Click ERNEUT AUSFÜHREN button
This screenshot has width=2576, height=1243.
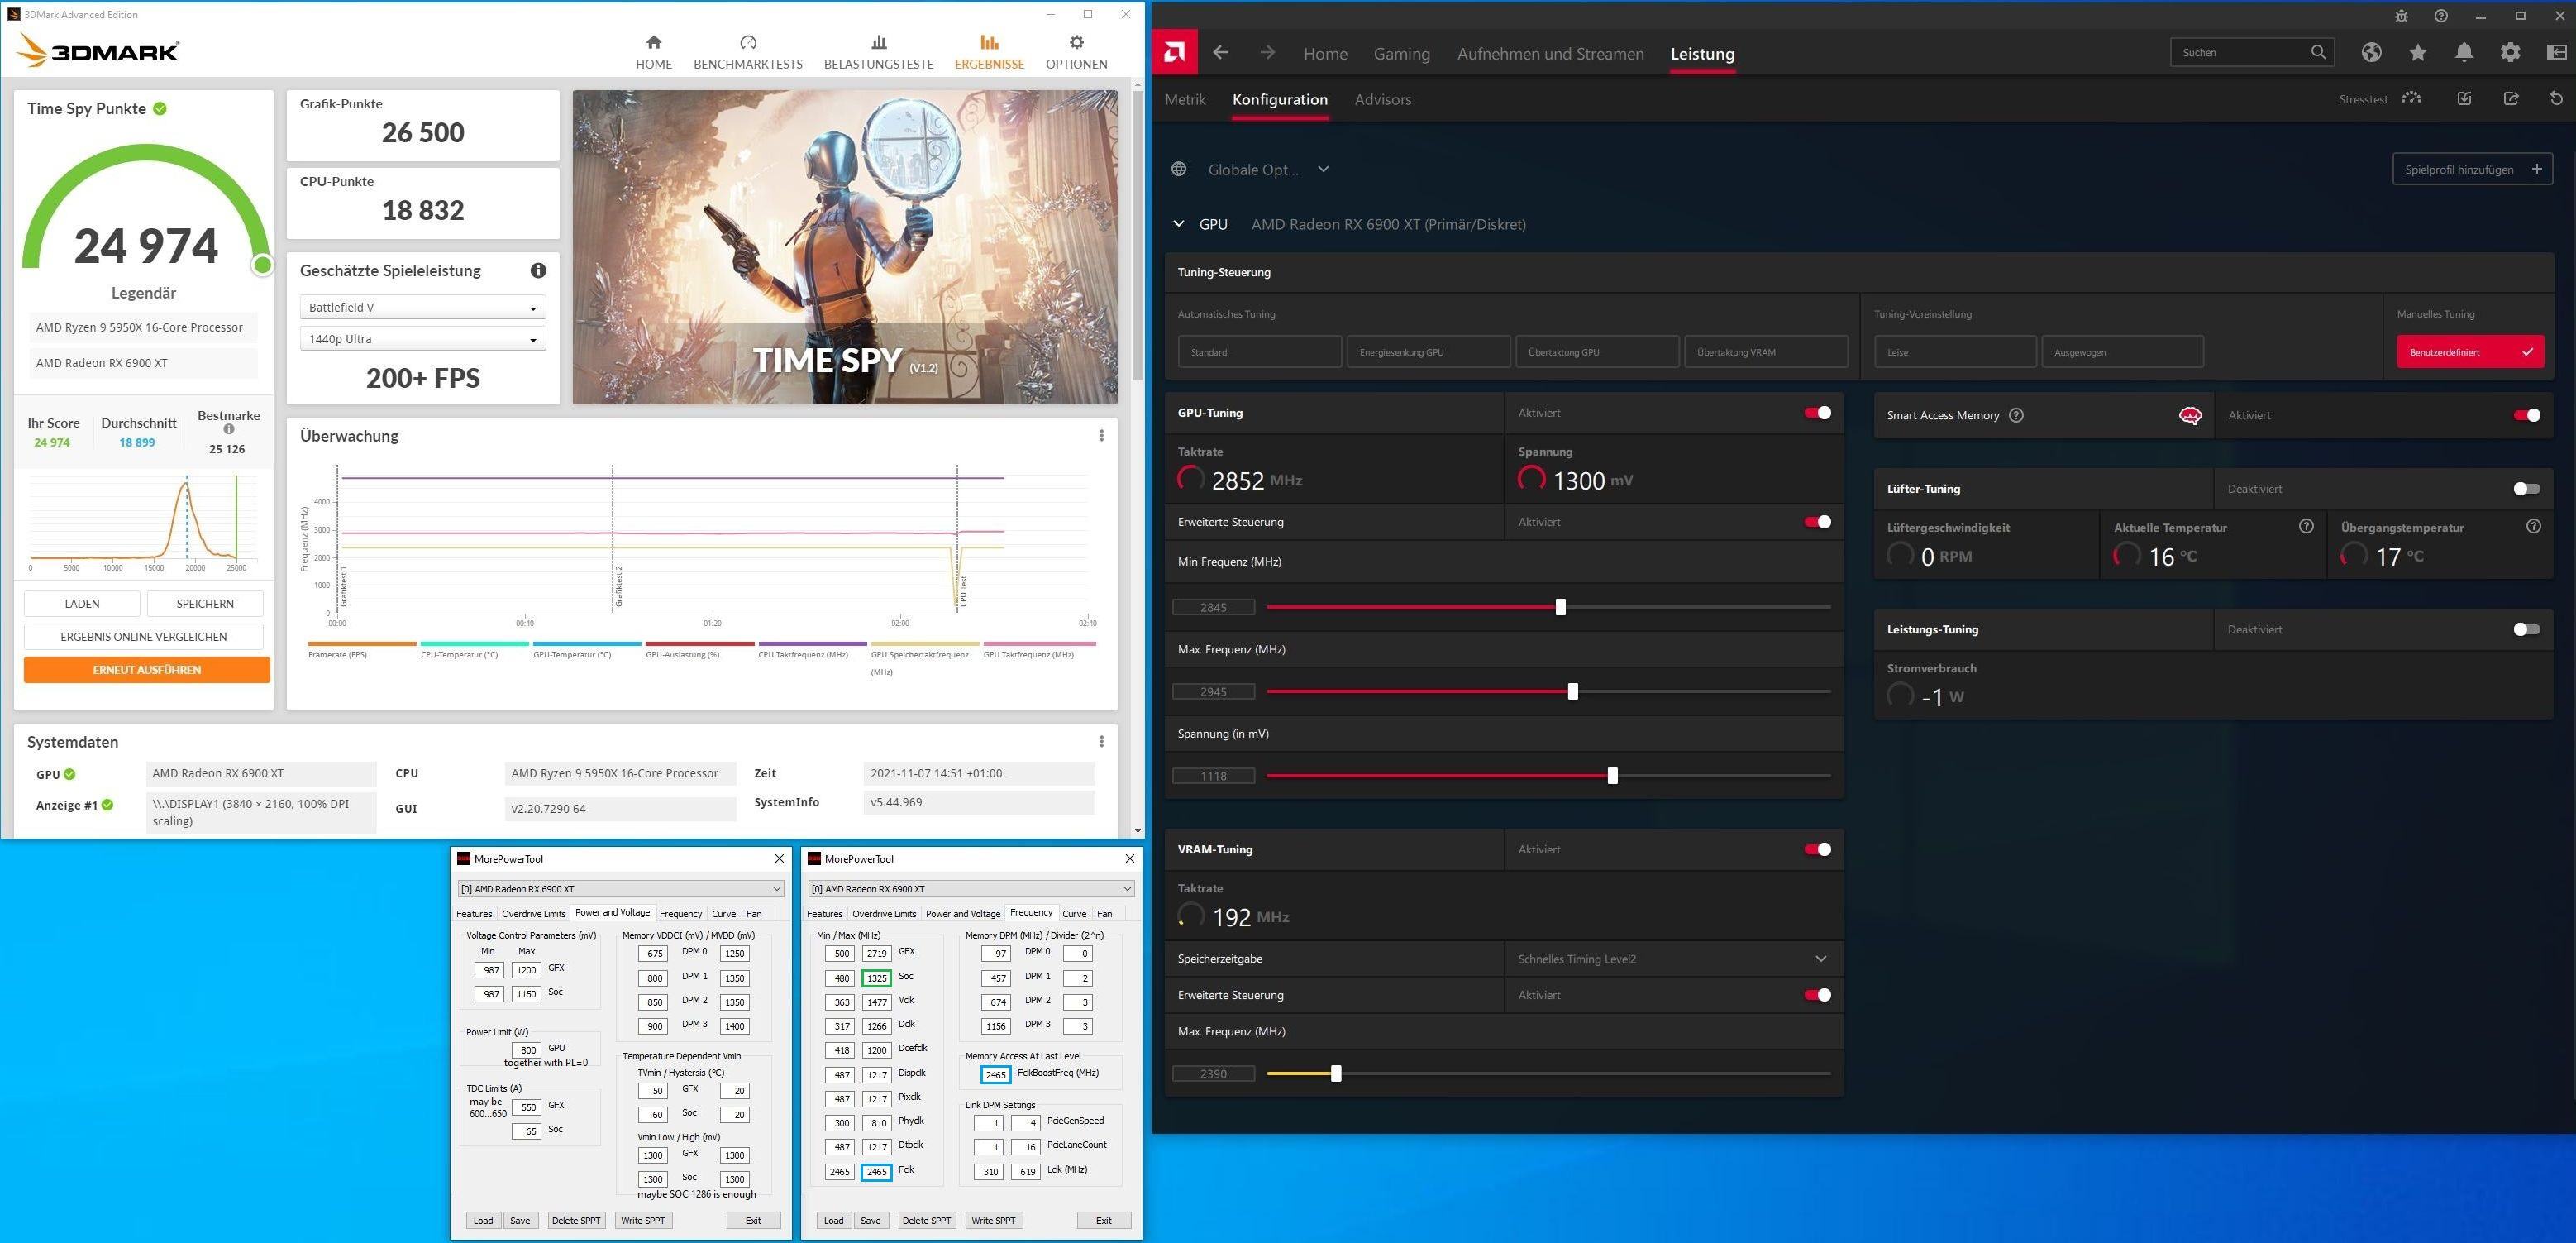pos(146,670)
